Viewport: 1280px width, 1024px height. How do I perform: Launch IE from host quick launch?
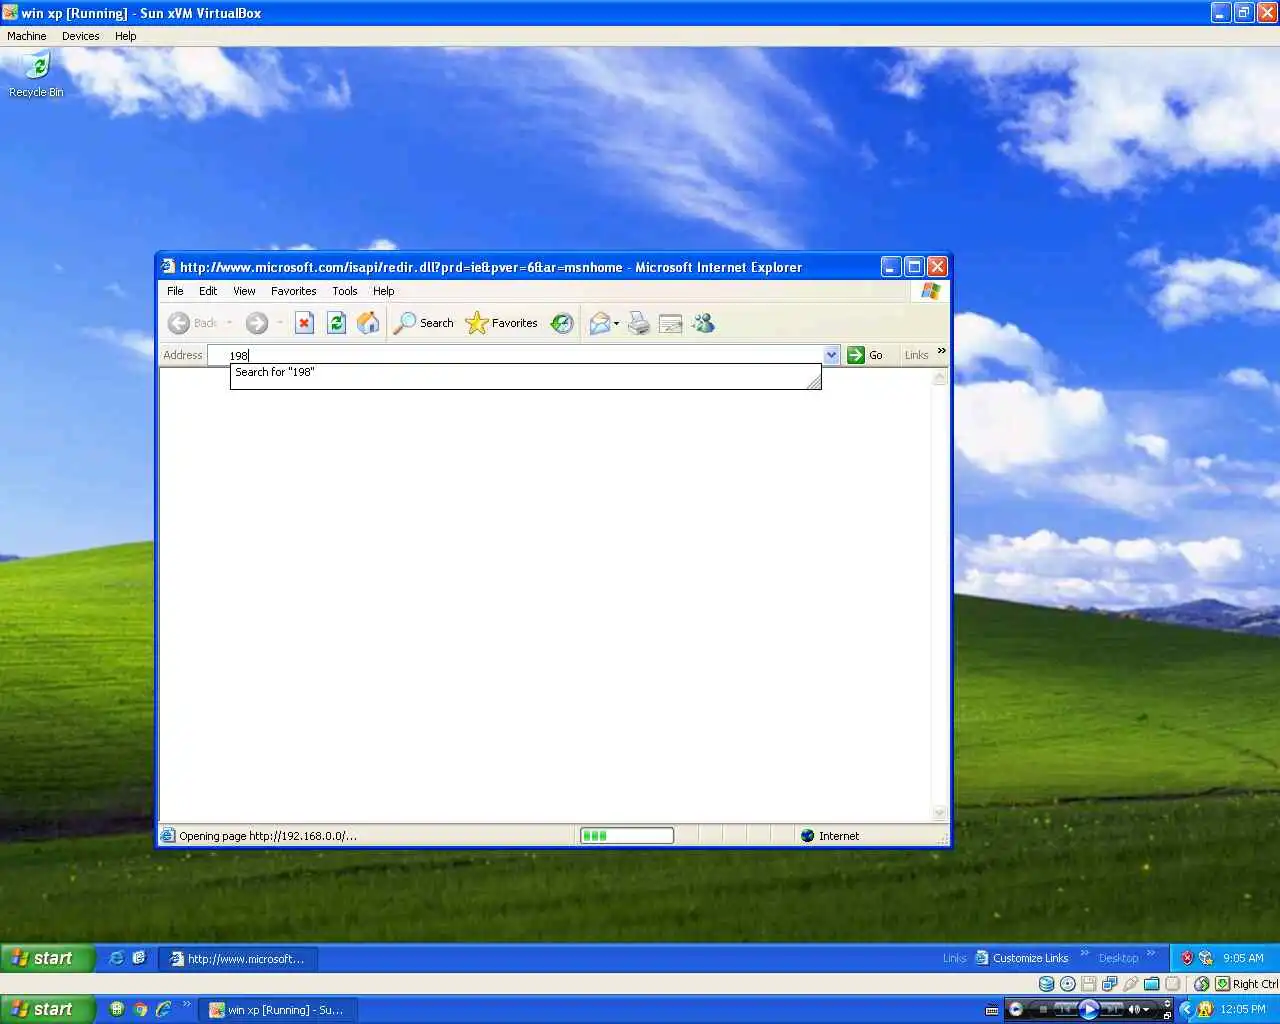[163, 1009]
